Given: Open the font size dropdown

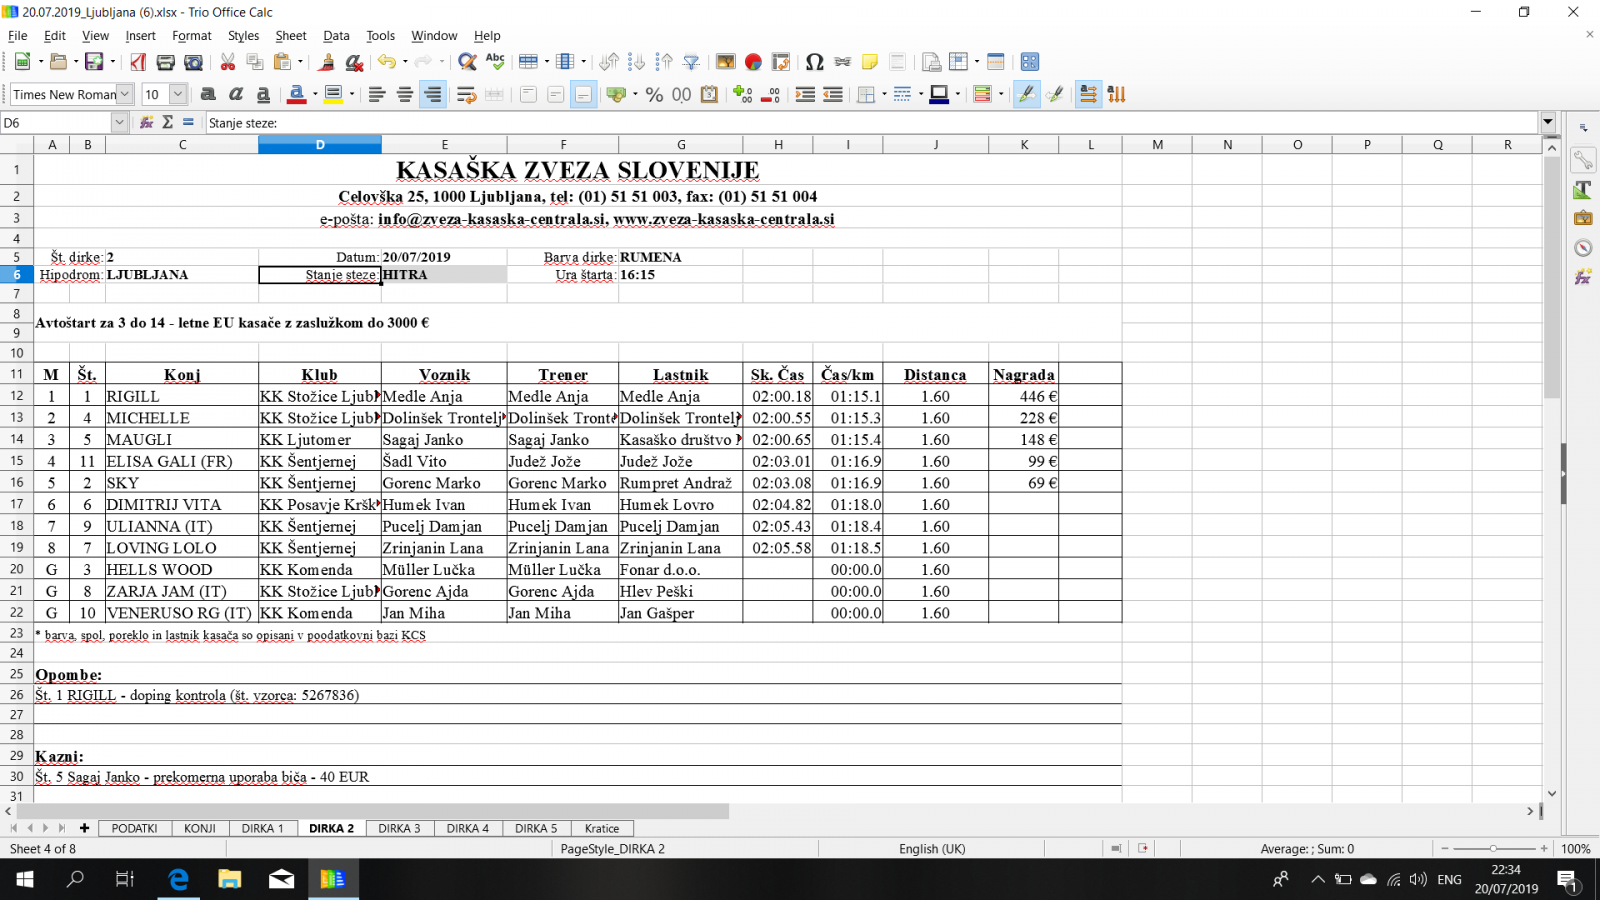Looking at the screenshot, I should [x=178, y=94].
